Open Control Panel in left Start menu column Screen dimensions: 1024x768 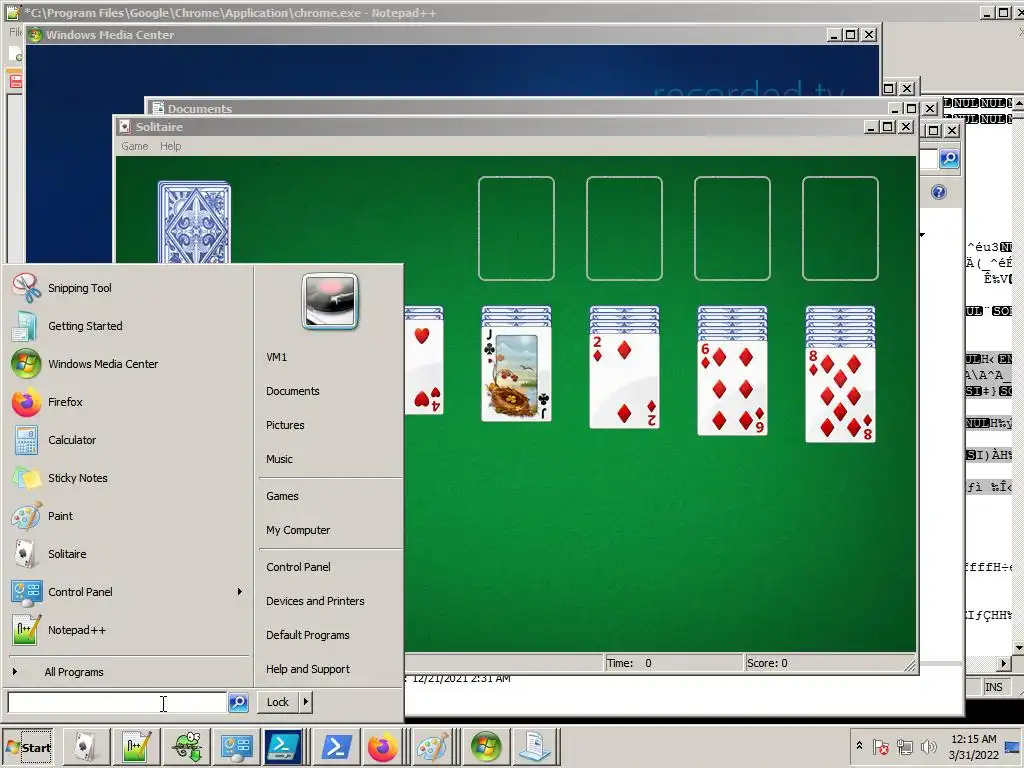click(x=80, y=592)
